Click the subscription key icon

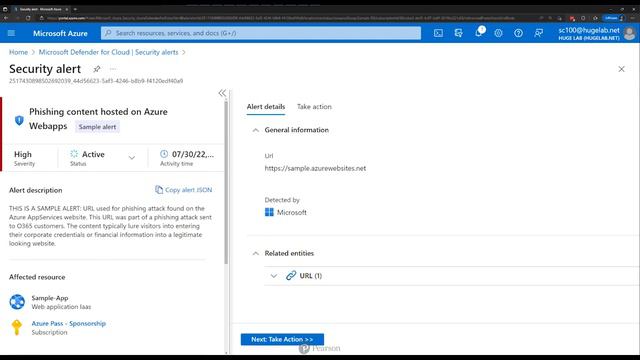tap(16, 327)
